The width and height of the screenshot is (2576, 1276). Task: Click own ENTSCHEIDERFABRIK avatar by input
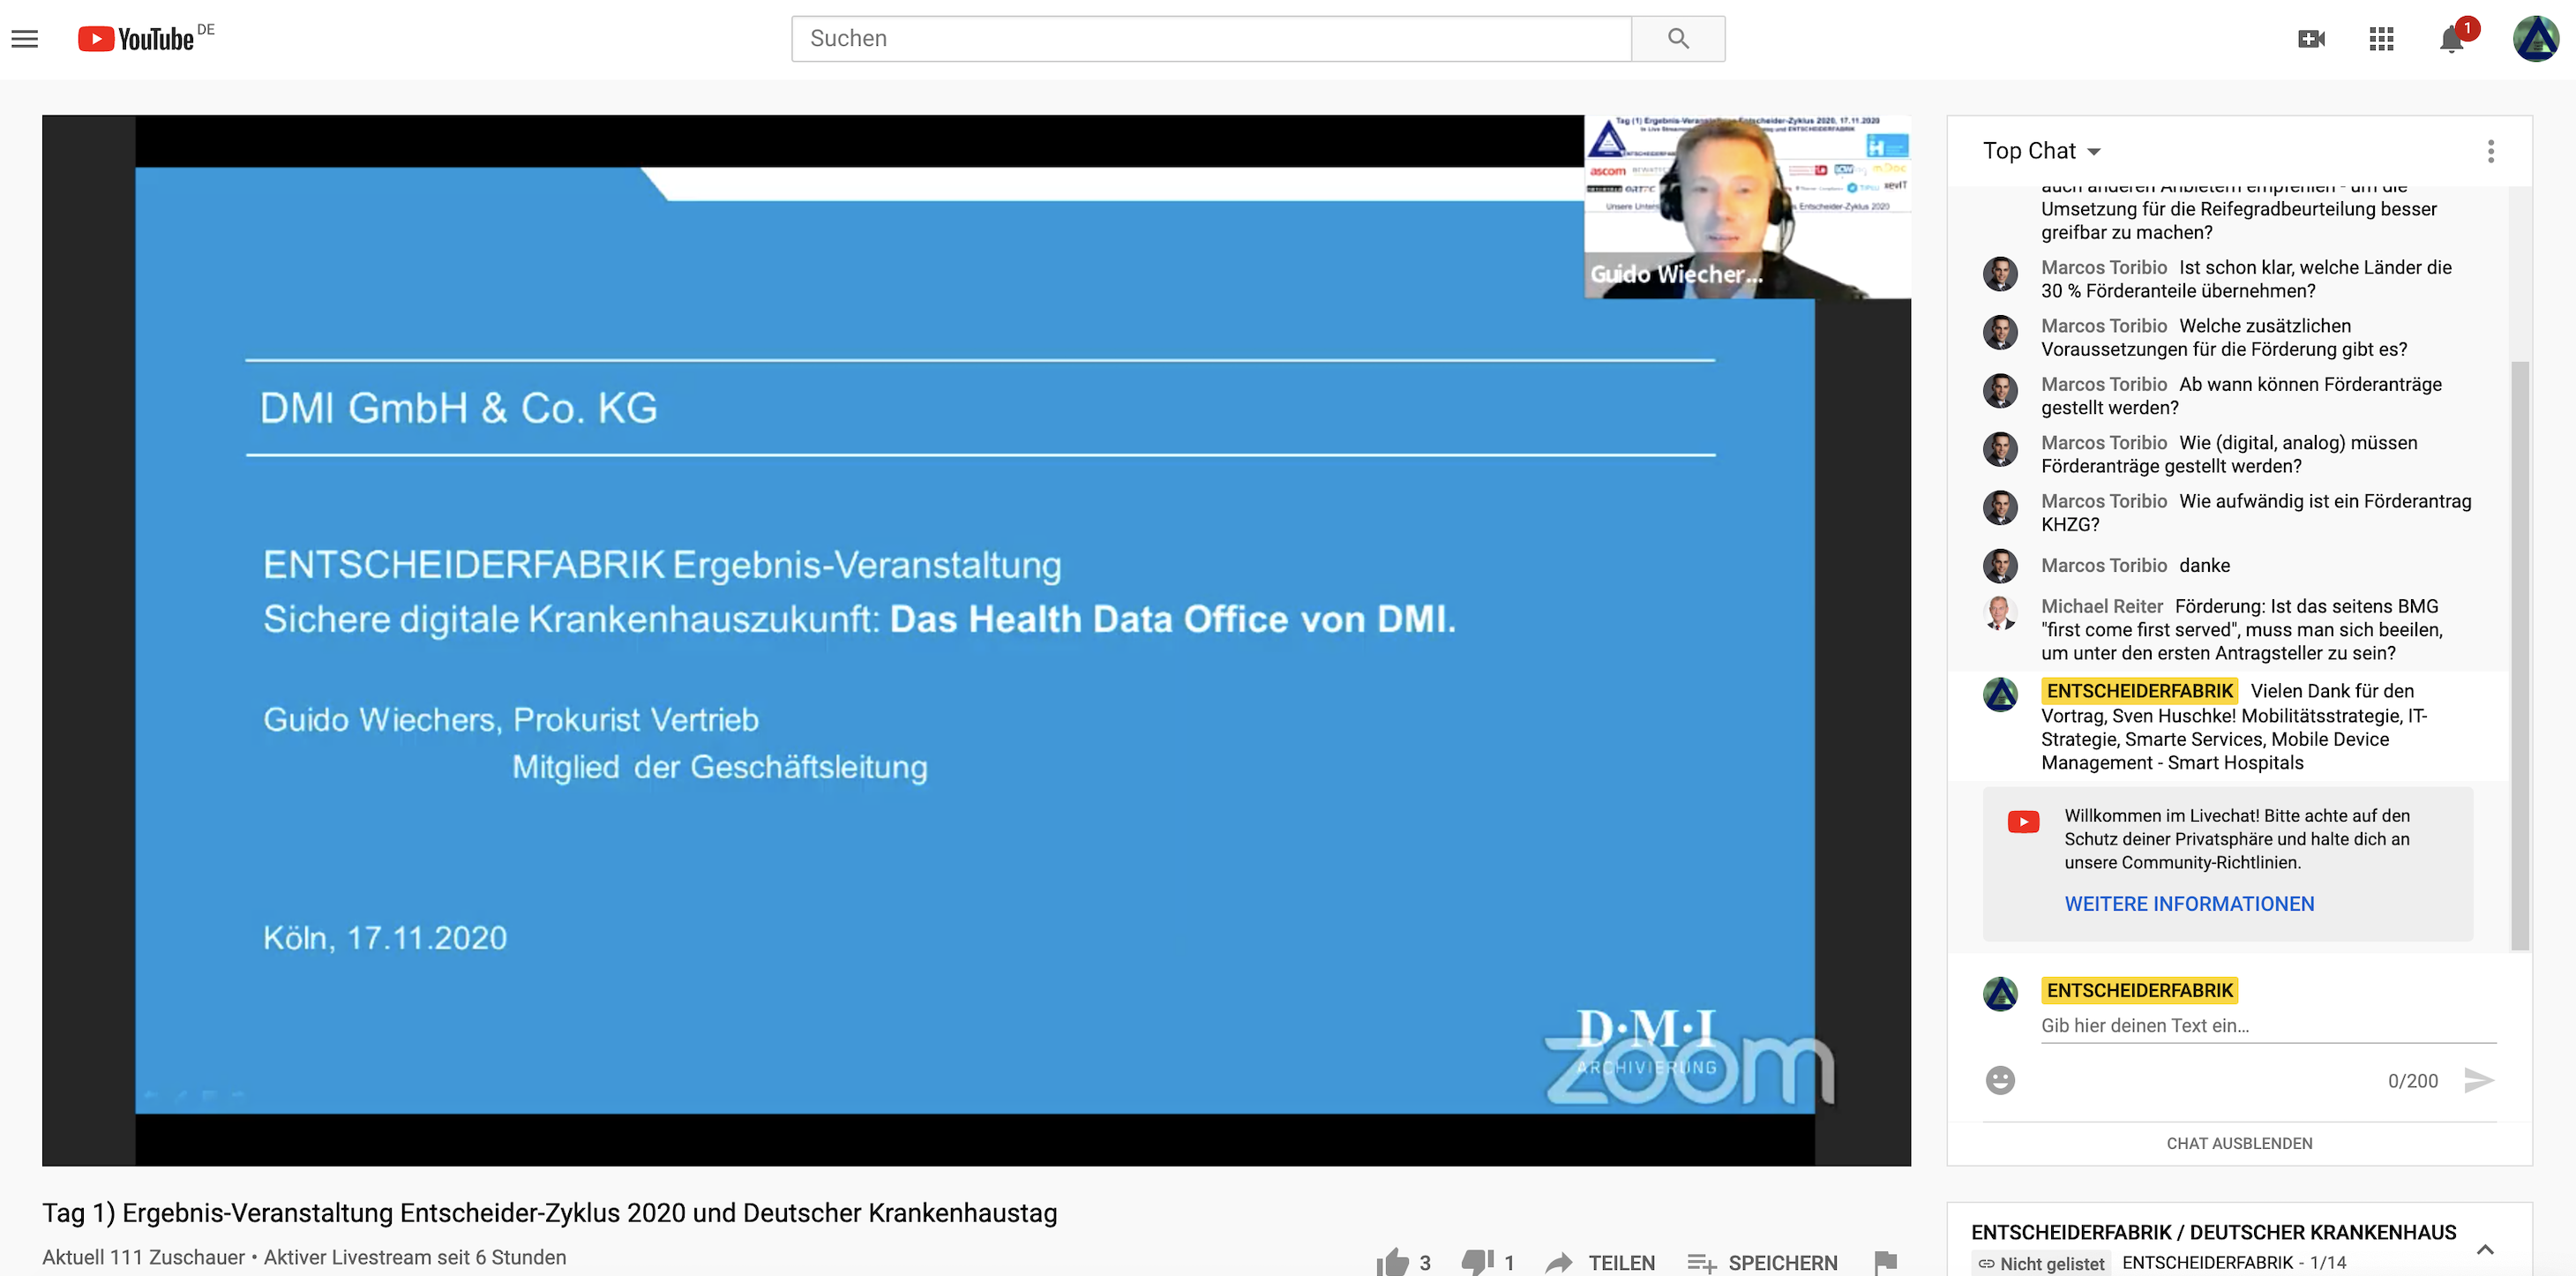click(2000, 994)
